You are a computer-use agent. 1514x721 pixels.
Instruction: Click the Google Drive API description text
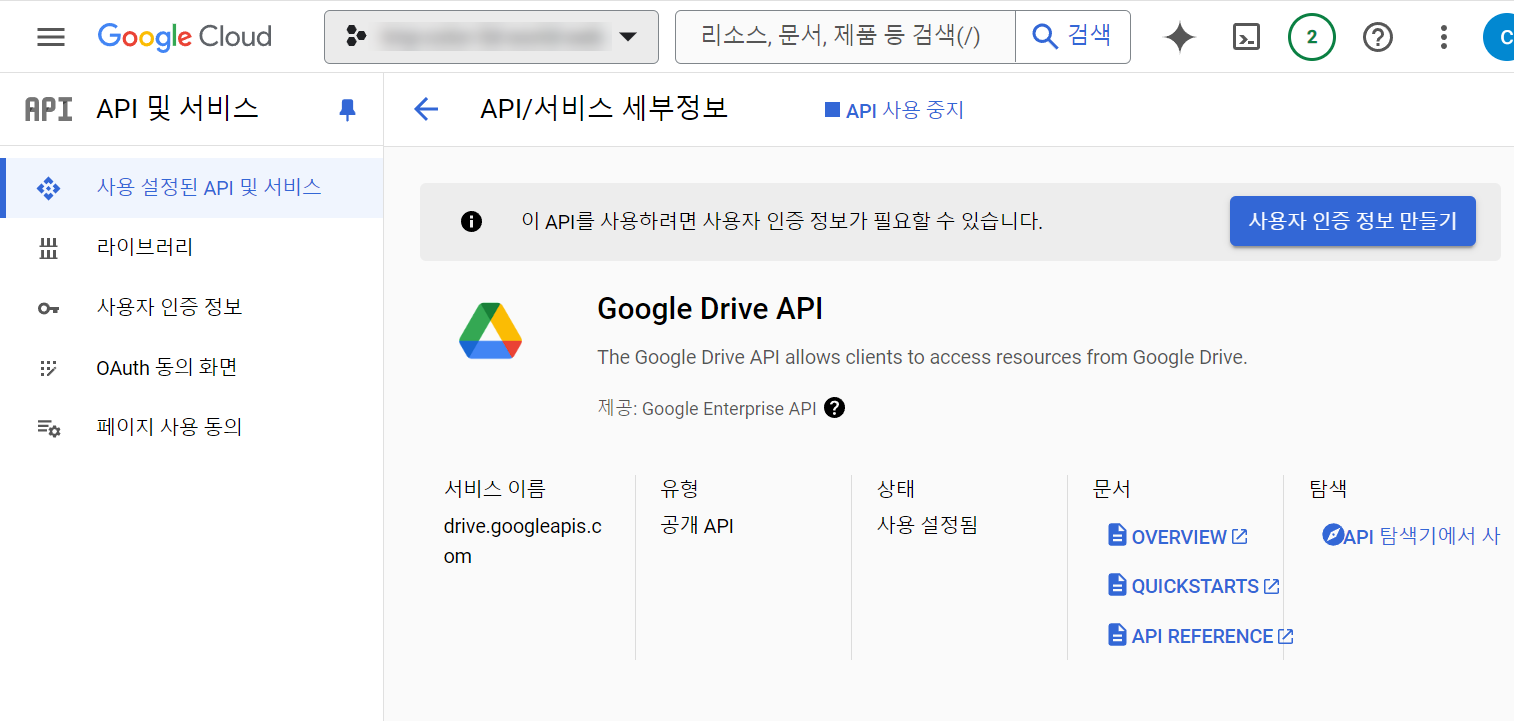click(922, 357)
